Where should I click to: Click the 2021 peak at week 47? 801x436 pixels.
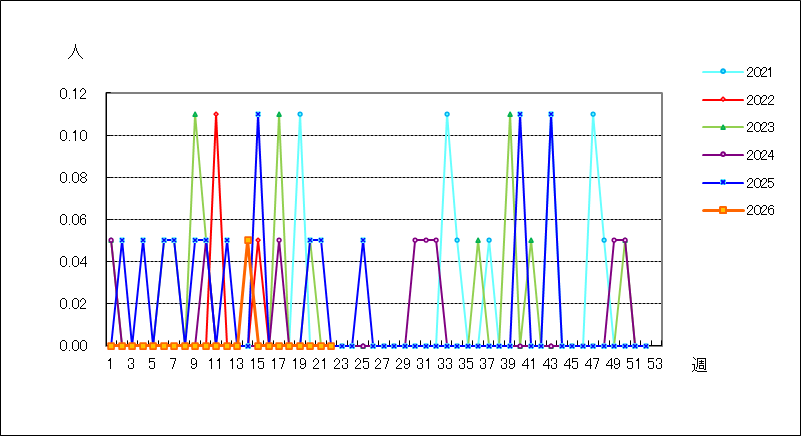[593, 114]
